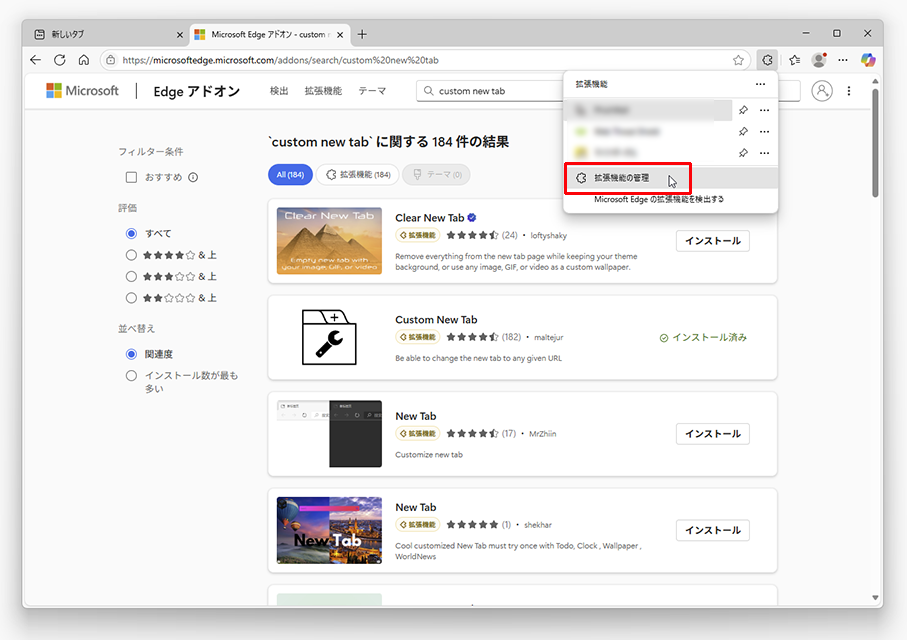
Task: Open Favorites list toolbar icon
Action: [x=795, y=60]
